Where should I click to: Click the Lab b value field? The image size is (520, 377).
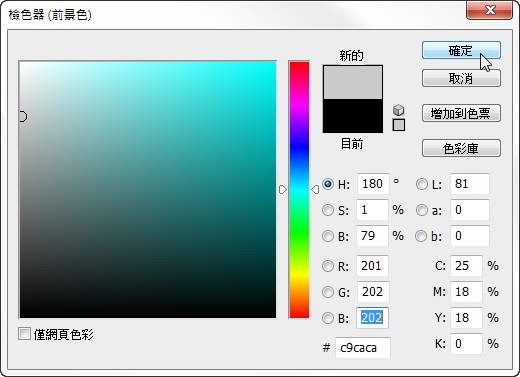470,236
